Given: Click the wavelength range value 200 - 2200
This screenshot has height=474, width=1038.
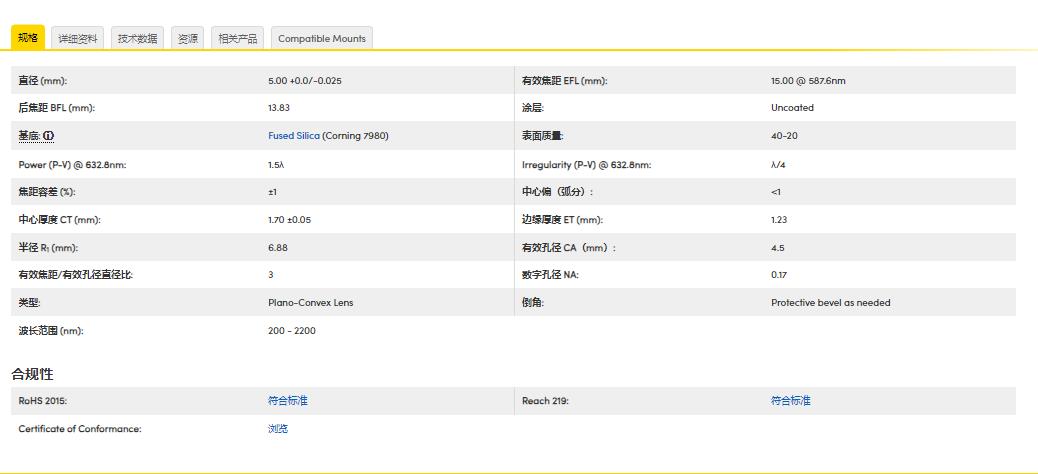Looking at the screenshot, I should tap(292, 331).
